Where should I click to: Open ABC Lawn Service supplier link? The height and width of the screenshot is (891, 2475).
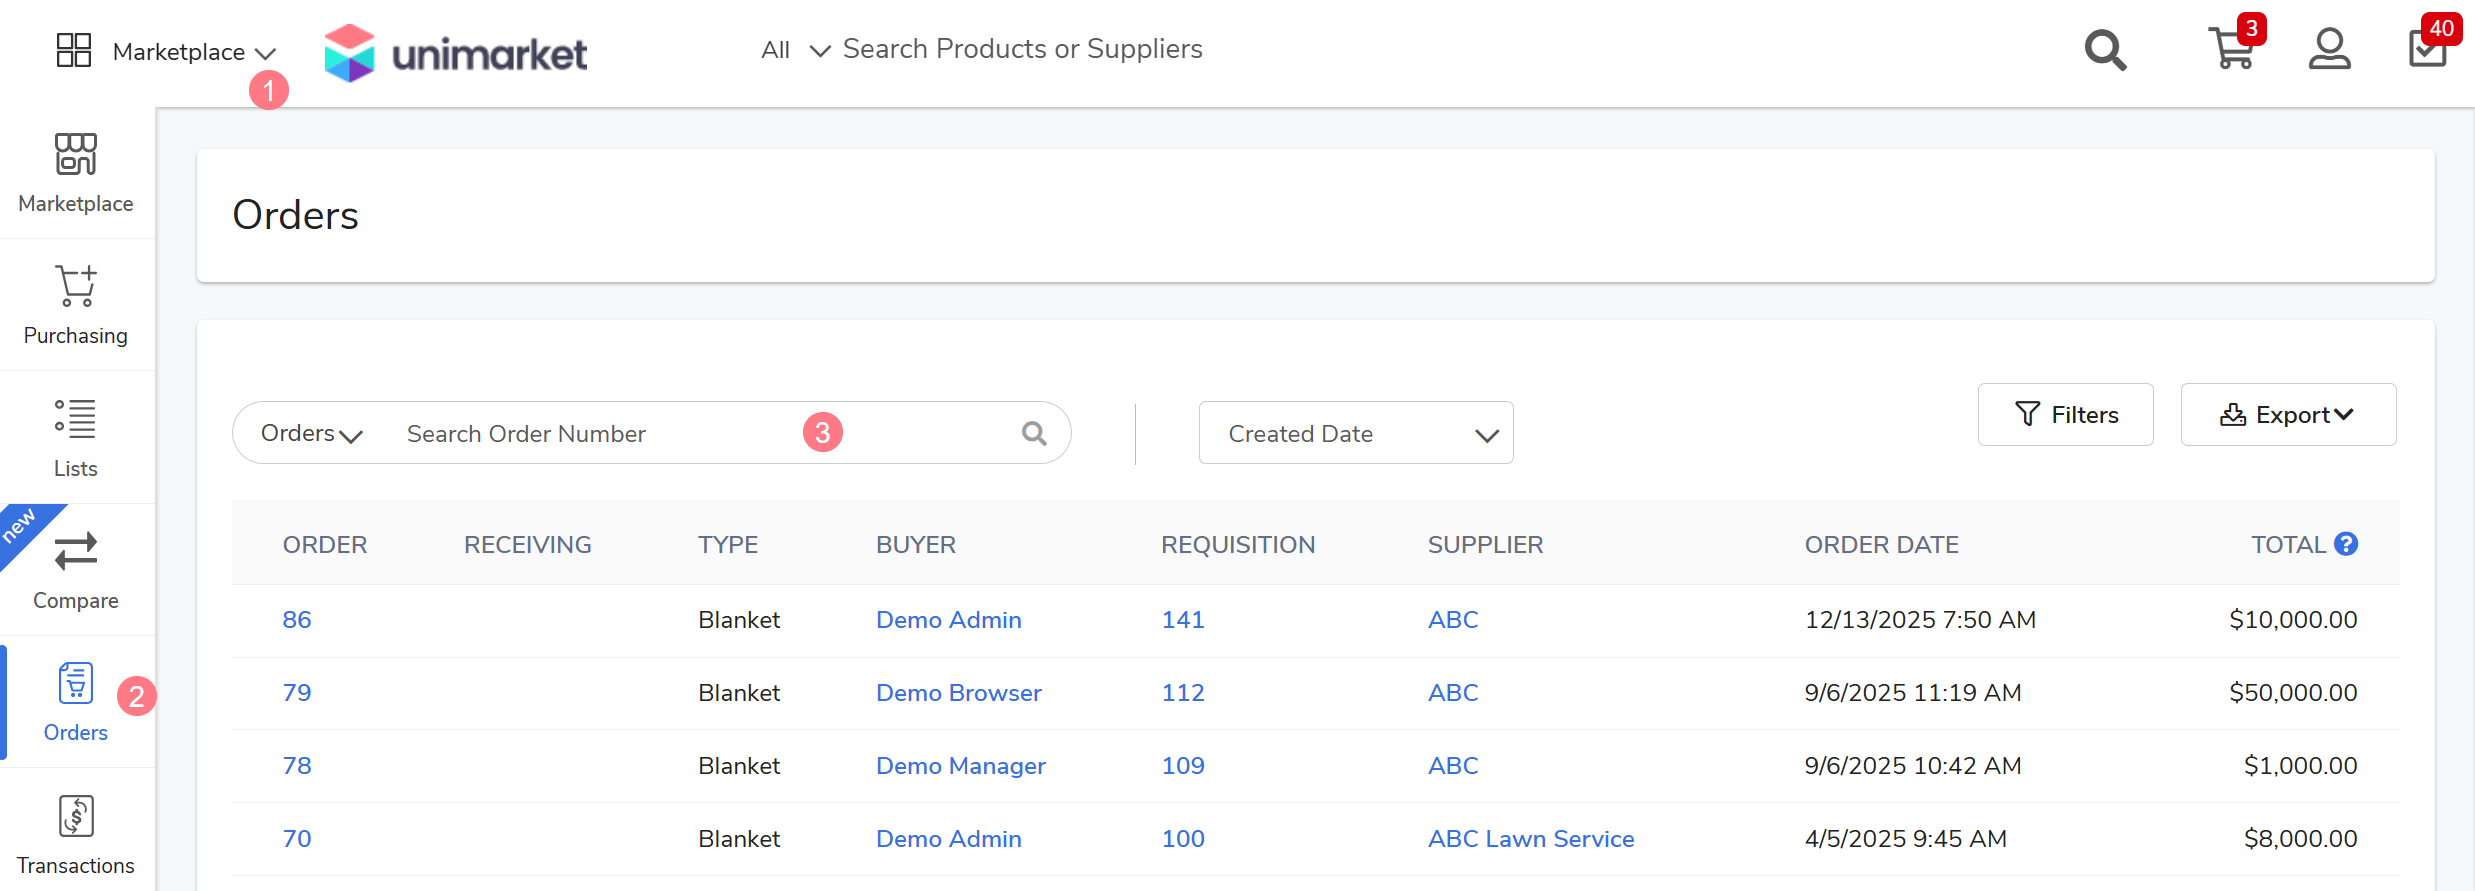1530,839
